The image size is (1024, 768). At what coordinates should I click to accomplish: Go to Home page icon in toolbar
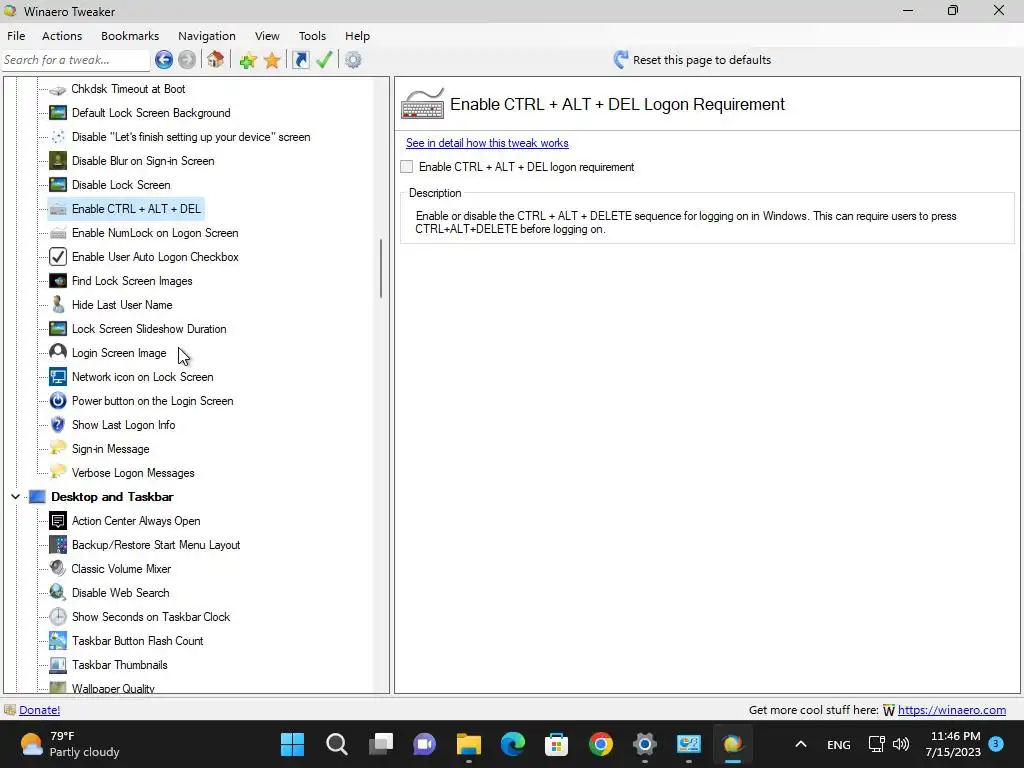[x=216, y=60]
